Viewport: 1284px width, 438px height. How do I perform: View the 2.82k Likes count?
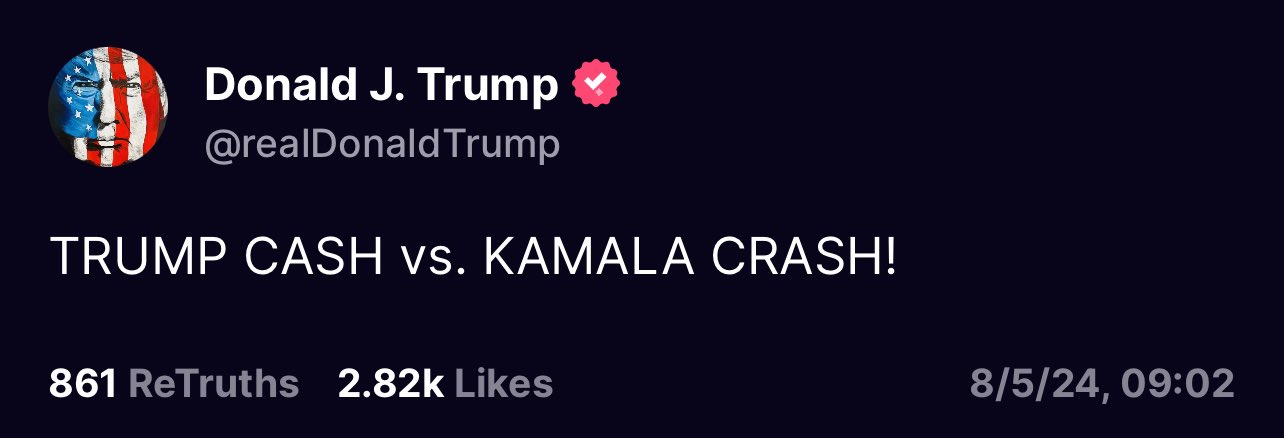(x=445, y=384)
